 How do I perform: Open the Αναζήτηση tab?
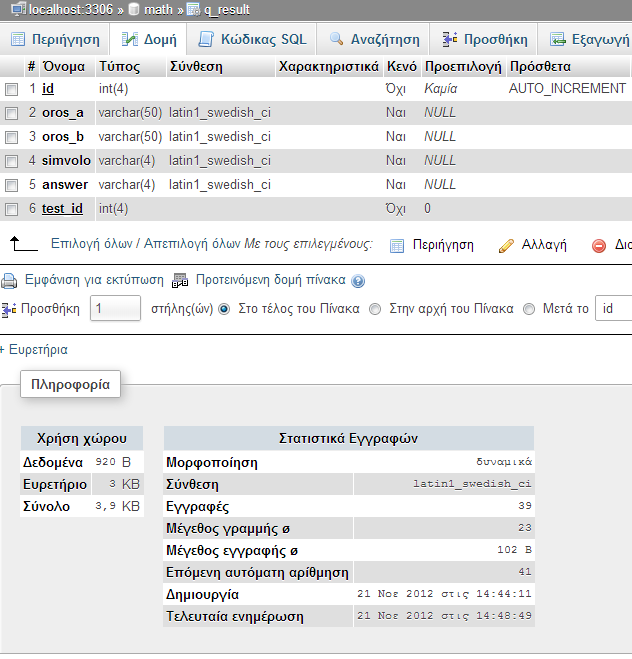tap(373, 39)
